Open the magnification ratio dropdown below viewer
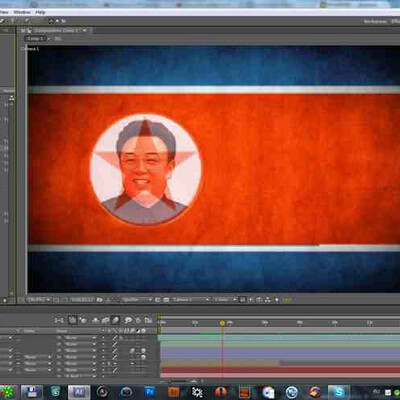This screenshot has width=400, height=400. (39, 300)
